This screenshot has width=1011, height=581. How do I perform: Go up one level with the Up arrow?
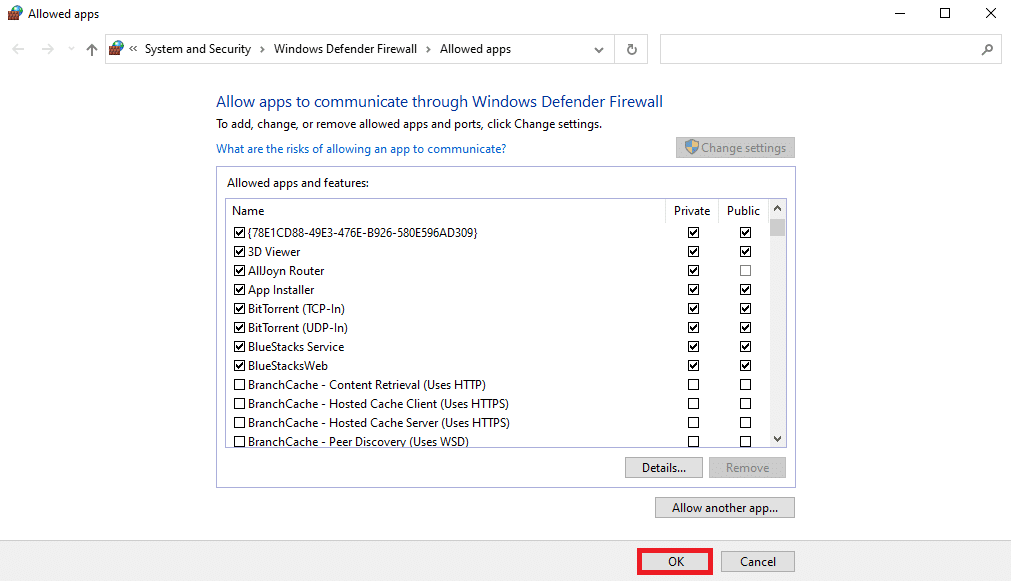92,49
